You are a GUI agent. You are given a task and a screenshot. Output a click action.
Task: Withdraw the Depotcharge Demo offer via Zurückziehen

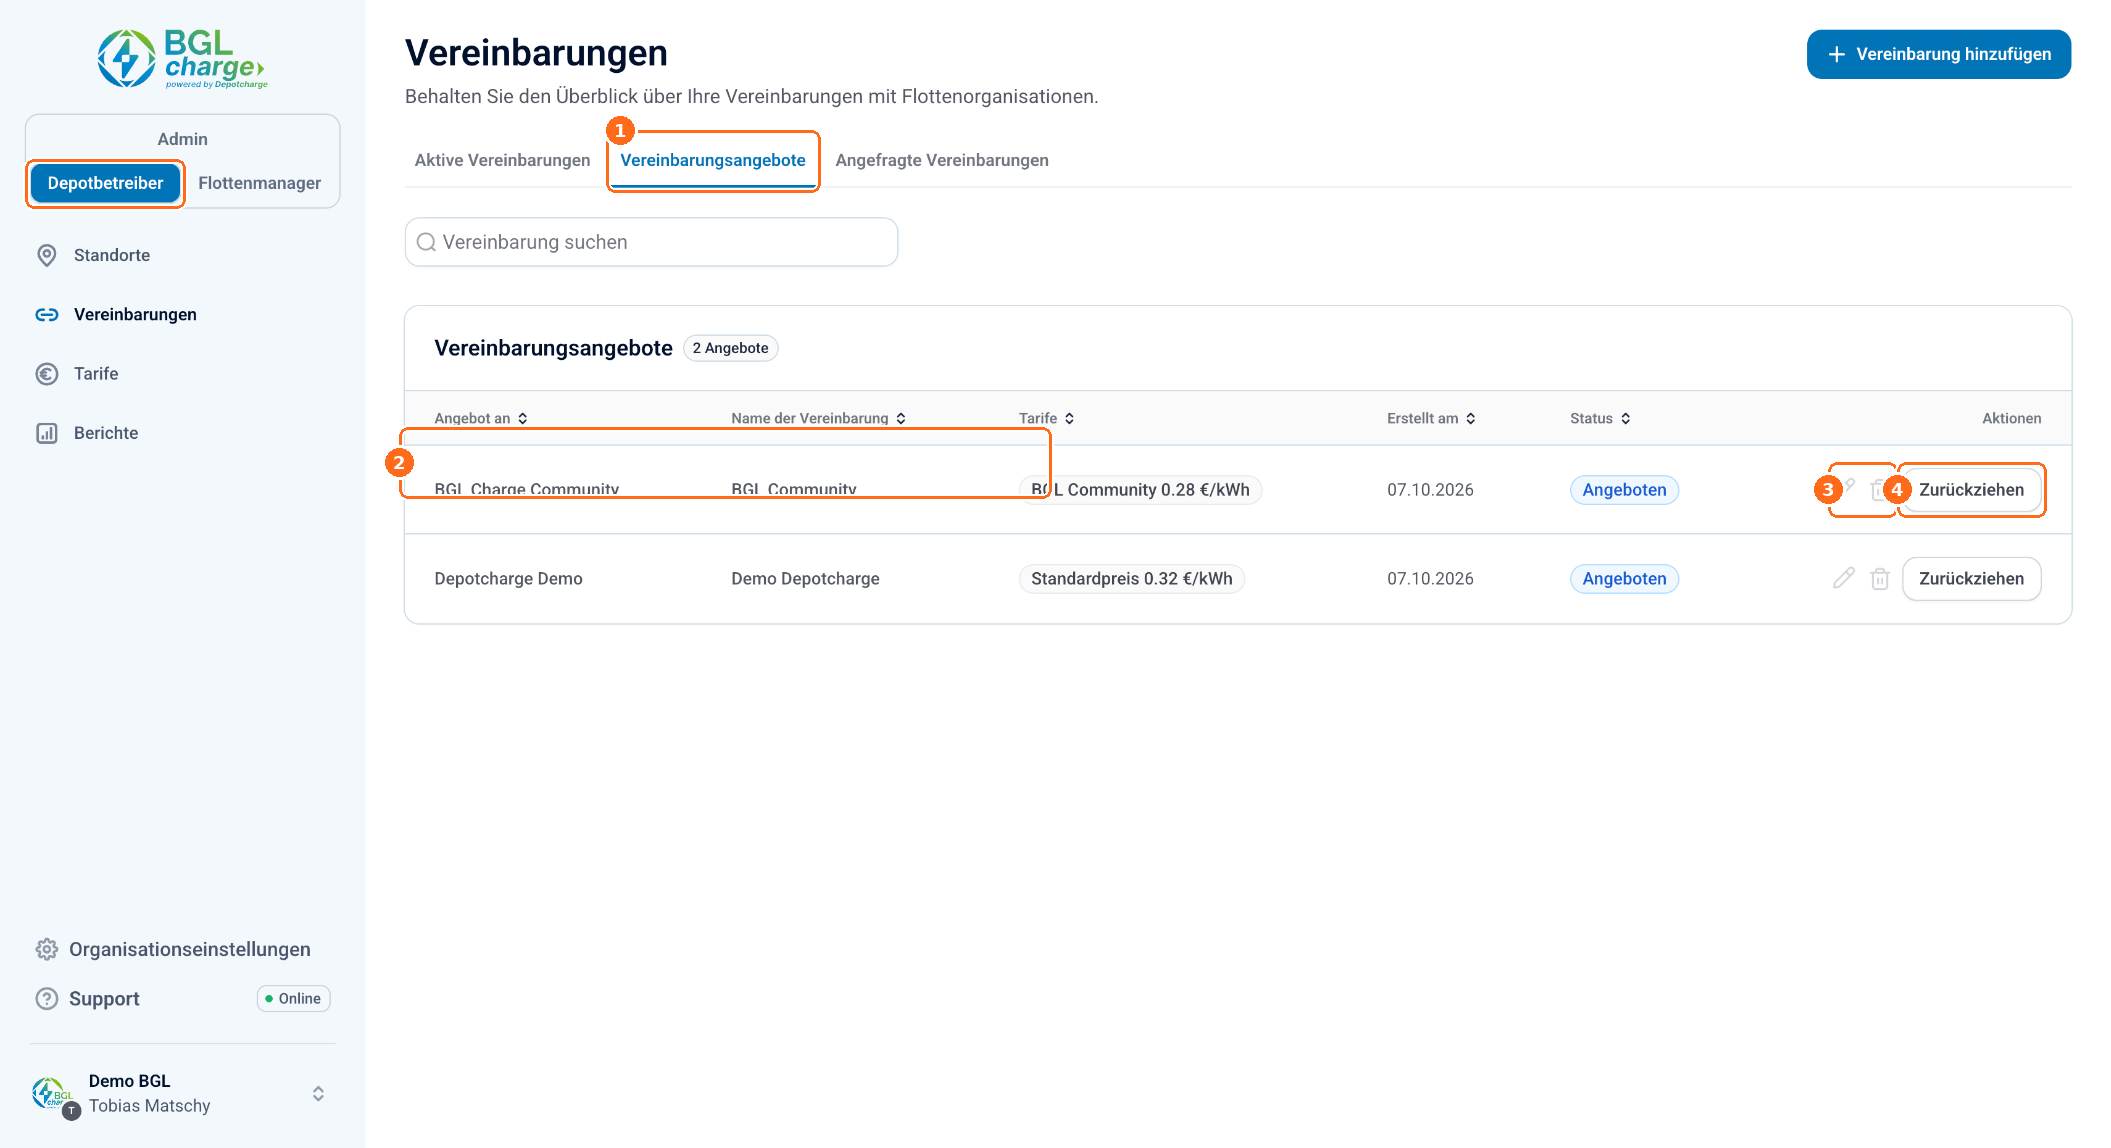(x=1971, y=579)
